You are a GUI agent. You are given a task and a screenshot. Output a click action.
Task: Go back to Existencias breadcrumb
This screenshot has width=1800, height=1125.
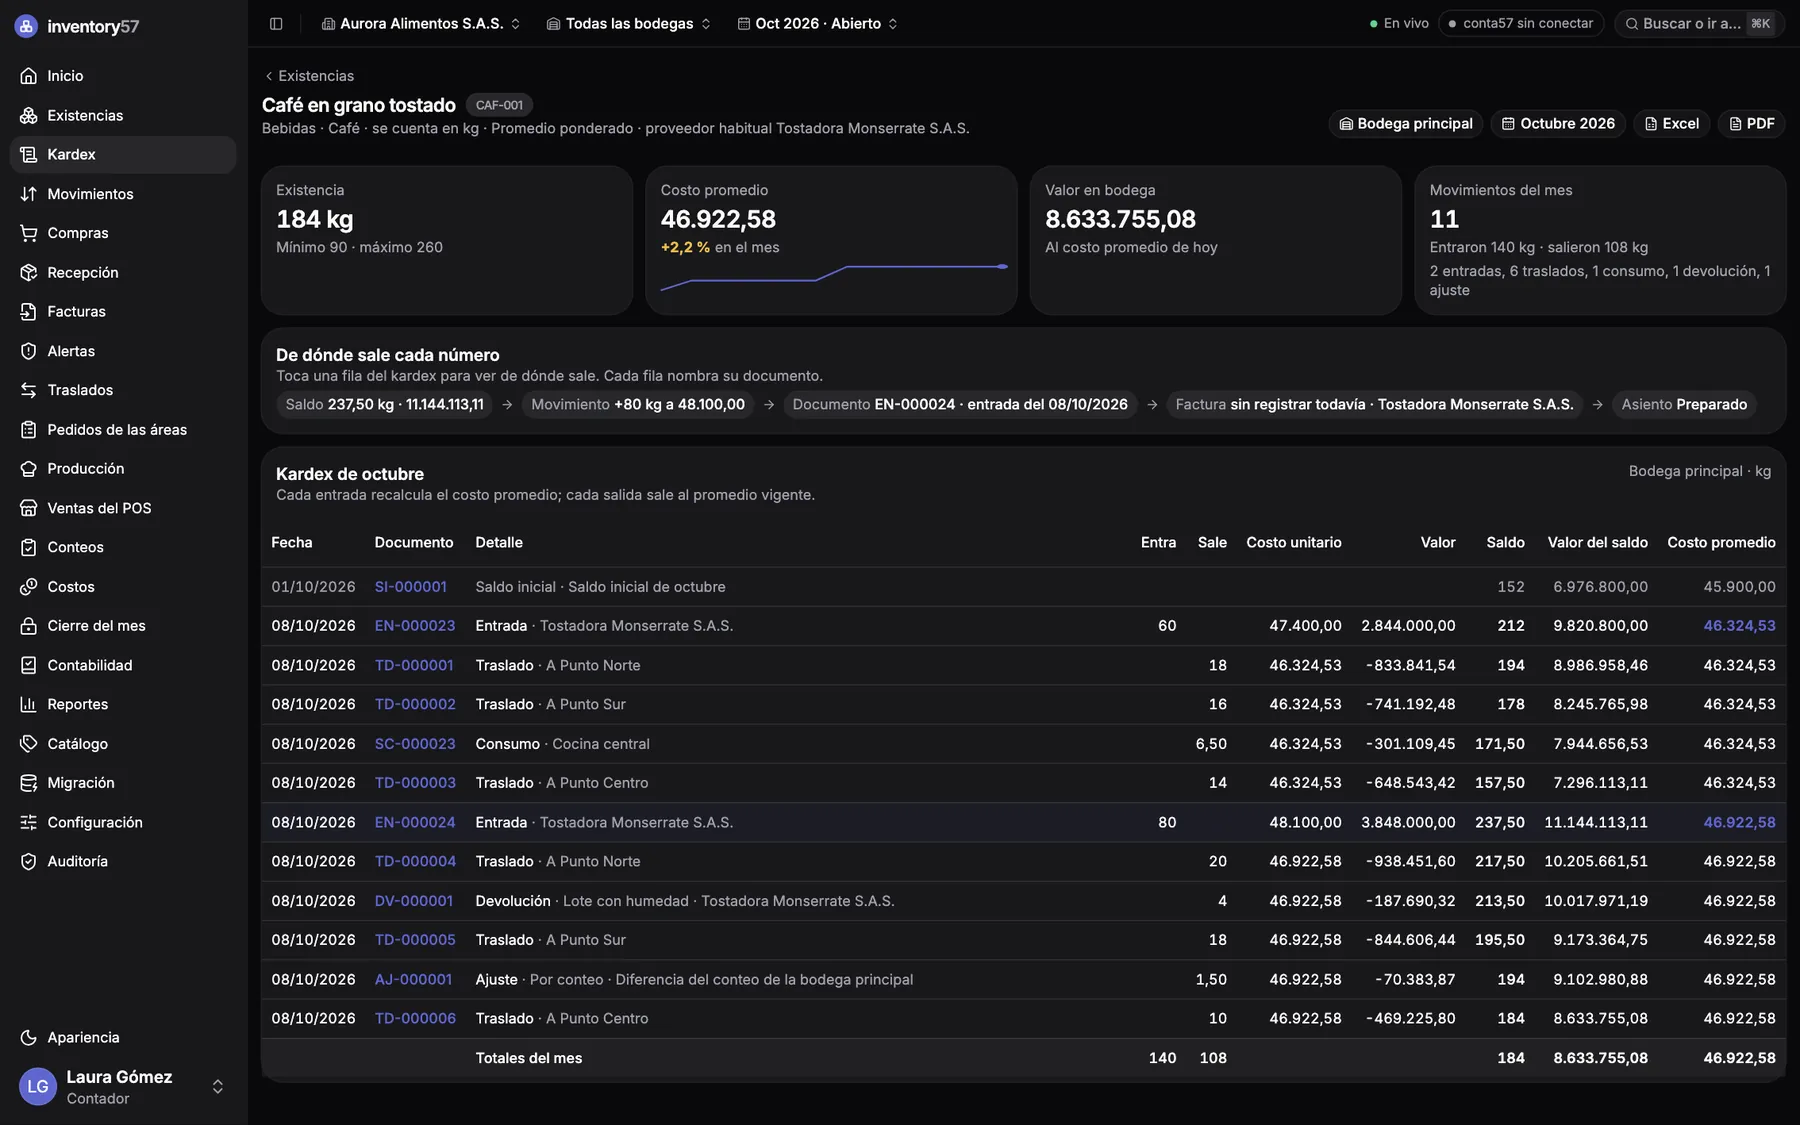(309, 76)
